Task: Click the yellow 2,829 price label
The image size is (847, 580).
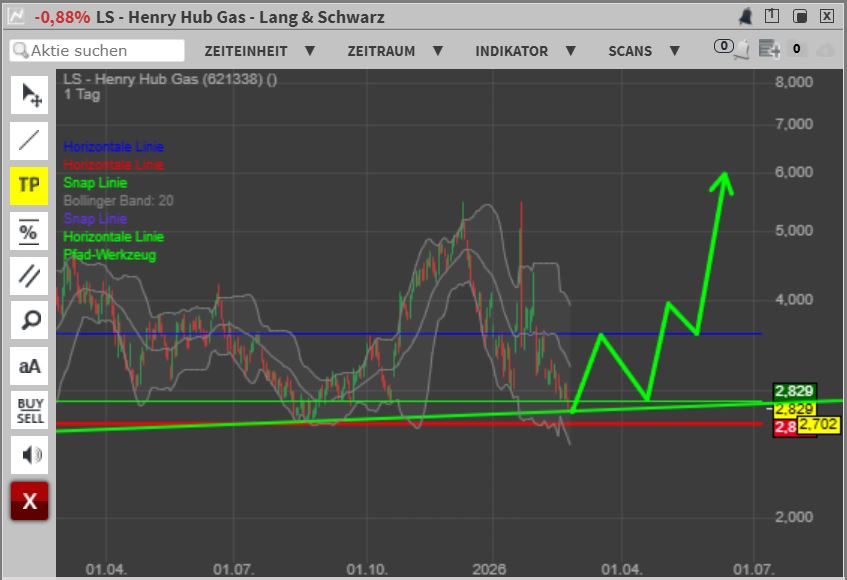Action: tap(795, 409)
